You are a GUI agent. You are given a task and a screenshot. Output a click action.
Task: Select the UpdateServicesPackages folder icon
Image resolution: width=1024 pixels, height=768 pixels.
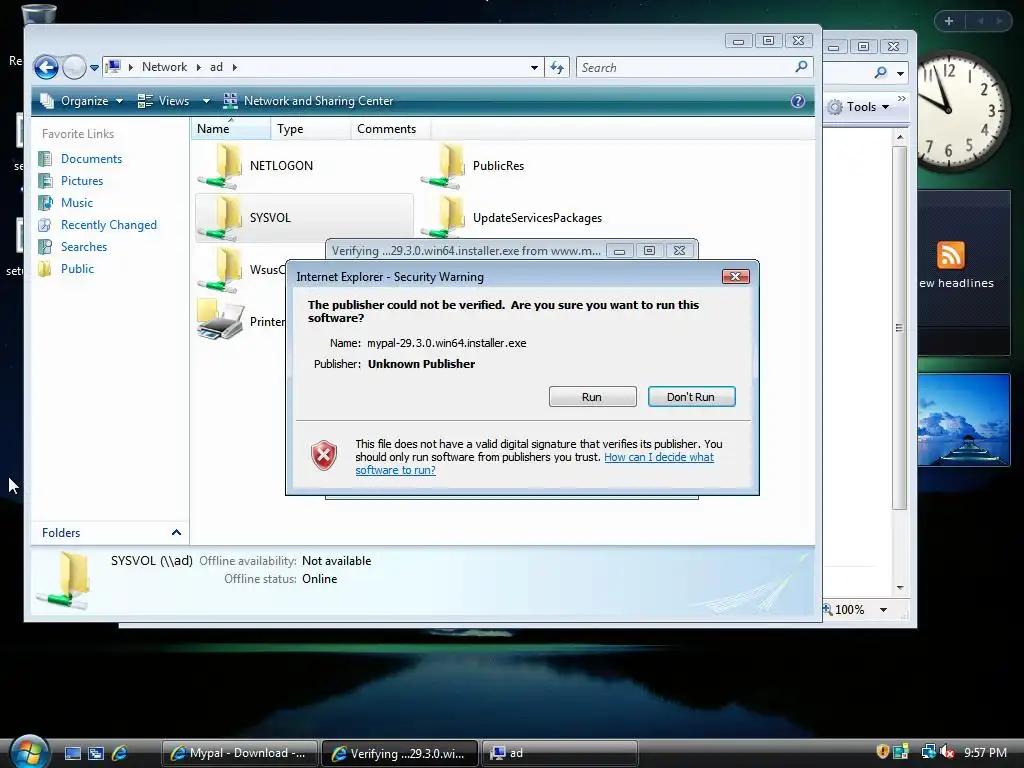(x=444, y=217)
